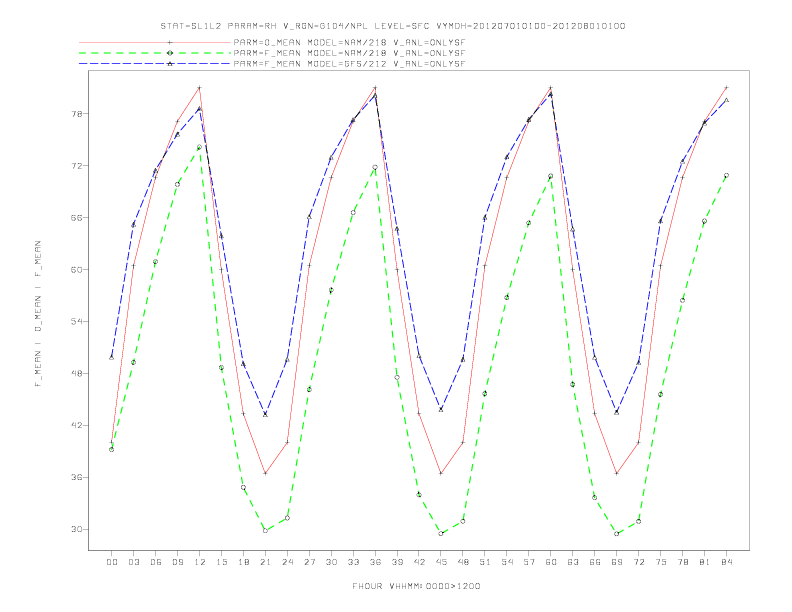Click x-axis forecast hour label 12
Screen dimensions: 792x612
[200, 562]
